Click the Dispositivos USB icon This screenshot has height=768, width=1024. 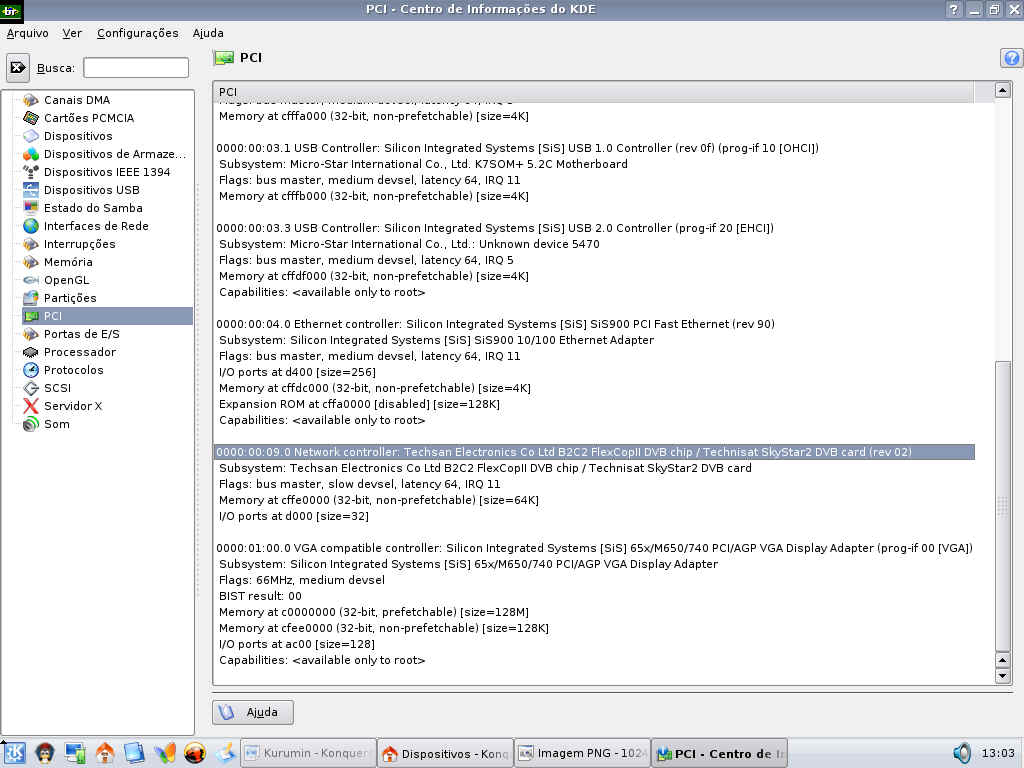click(x=31, y=190)
